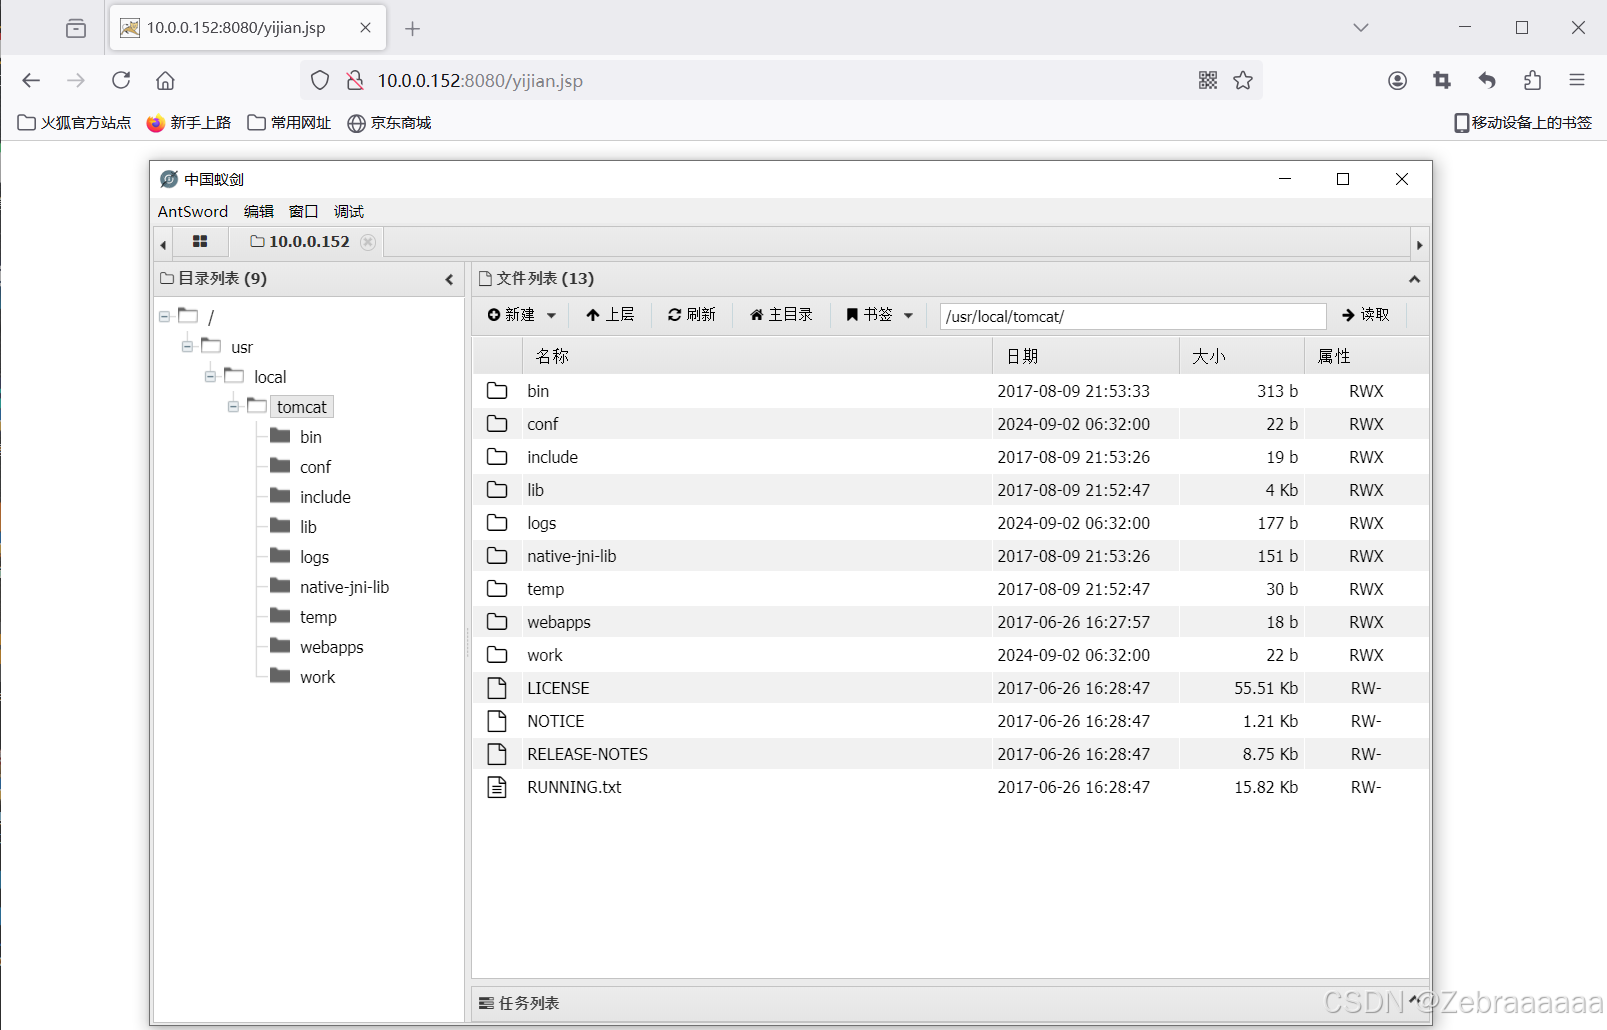This screenshot has width=1607, height=1030.
Task: Refresh the file list with 刷新
Action: (x=692, y=315)
